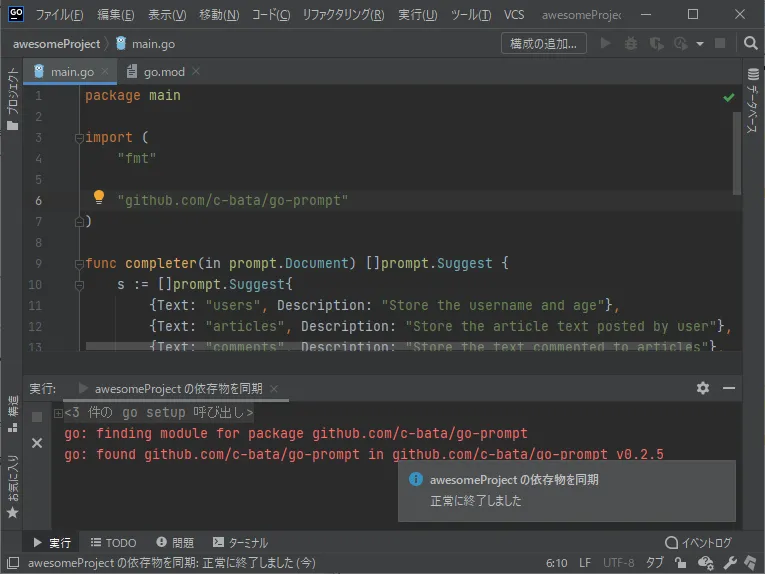Open the 移動(N) menu
Screen dimensions: 765x574
pyautogui.click(x=219, y=15)
